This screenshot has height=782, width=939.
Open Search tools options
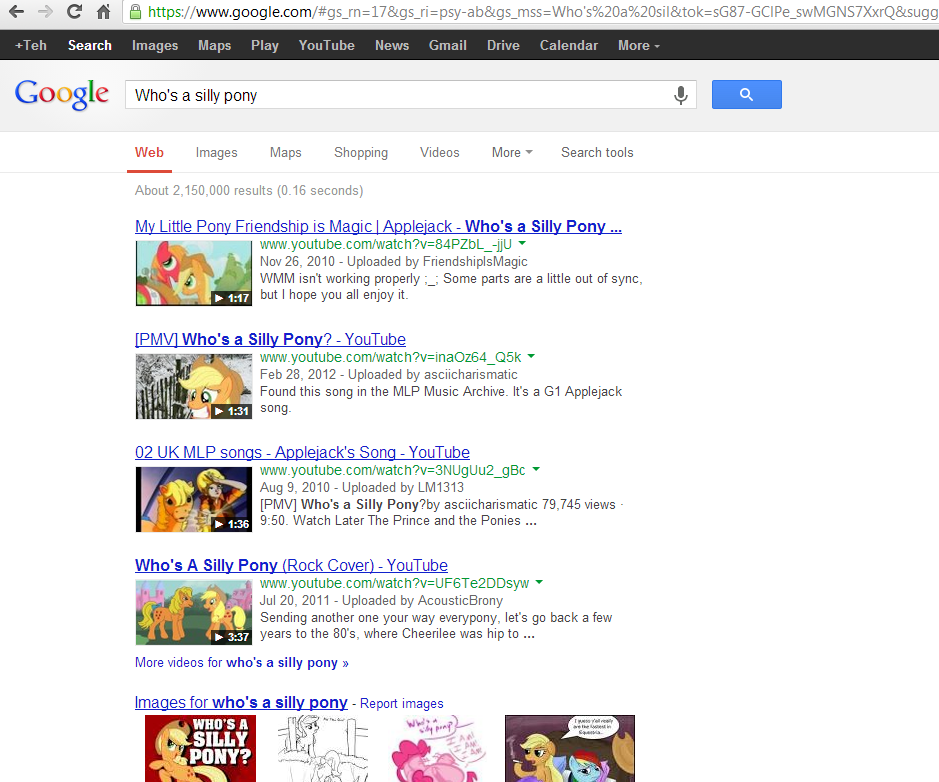pos(597,153)
